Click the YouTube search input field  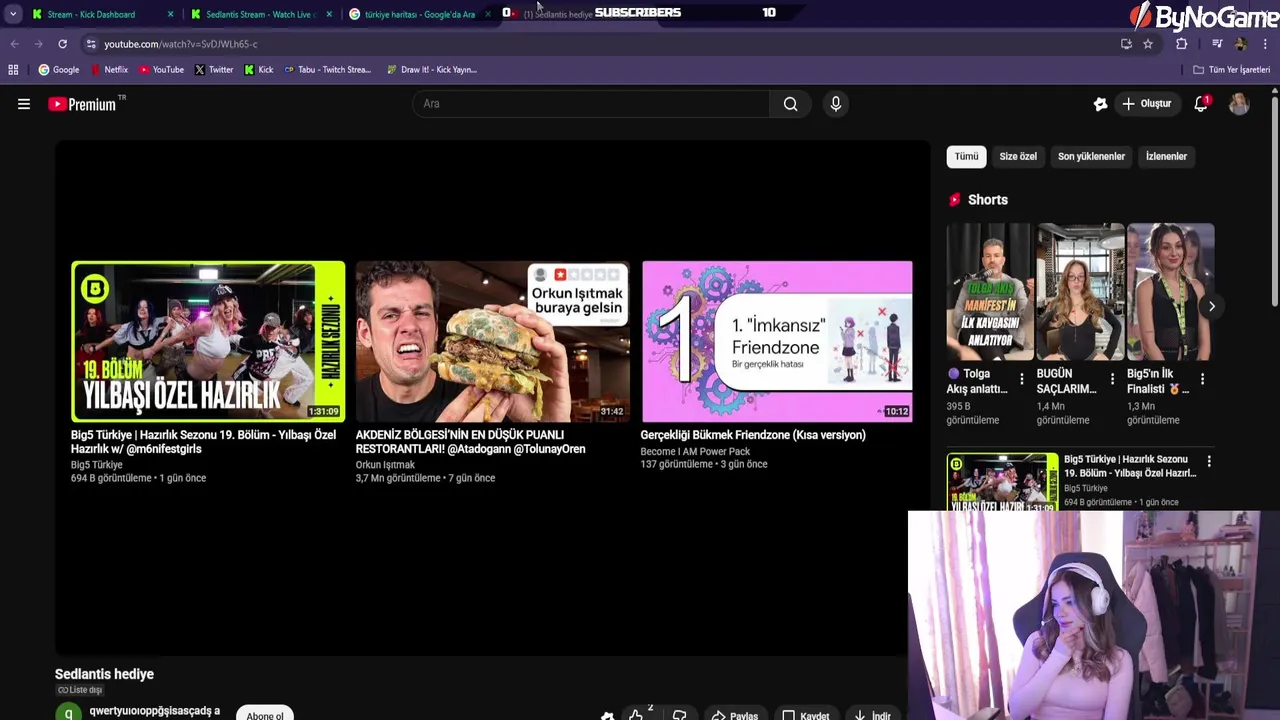point(591,104)
